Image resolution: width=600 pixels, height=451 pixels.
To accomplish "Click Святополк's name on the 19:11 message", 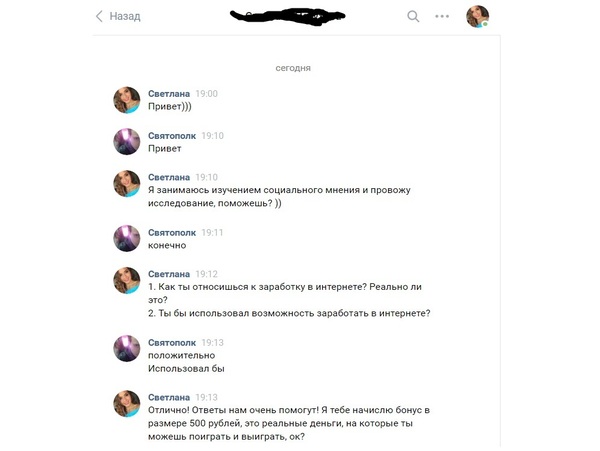I will tap(172, 233).
